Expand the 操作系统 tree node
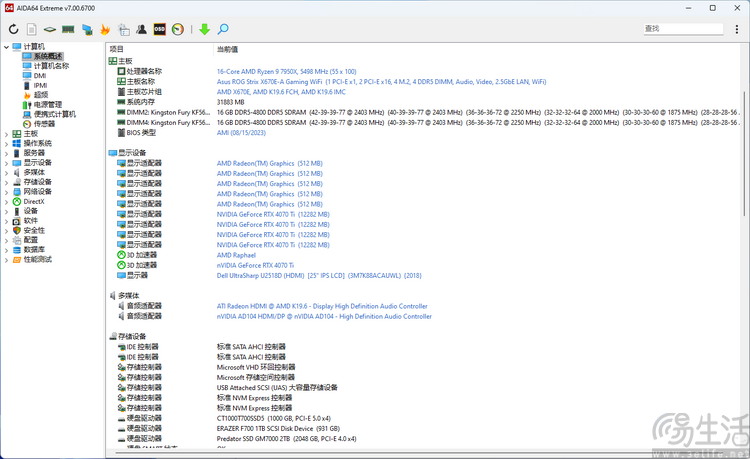Viewport: 750px width, 459px height. [x=6, y=144]
